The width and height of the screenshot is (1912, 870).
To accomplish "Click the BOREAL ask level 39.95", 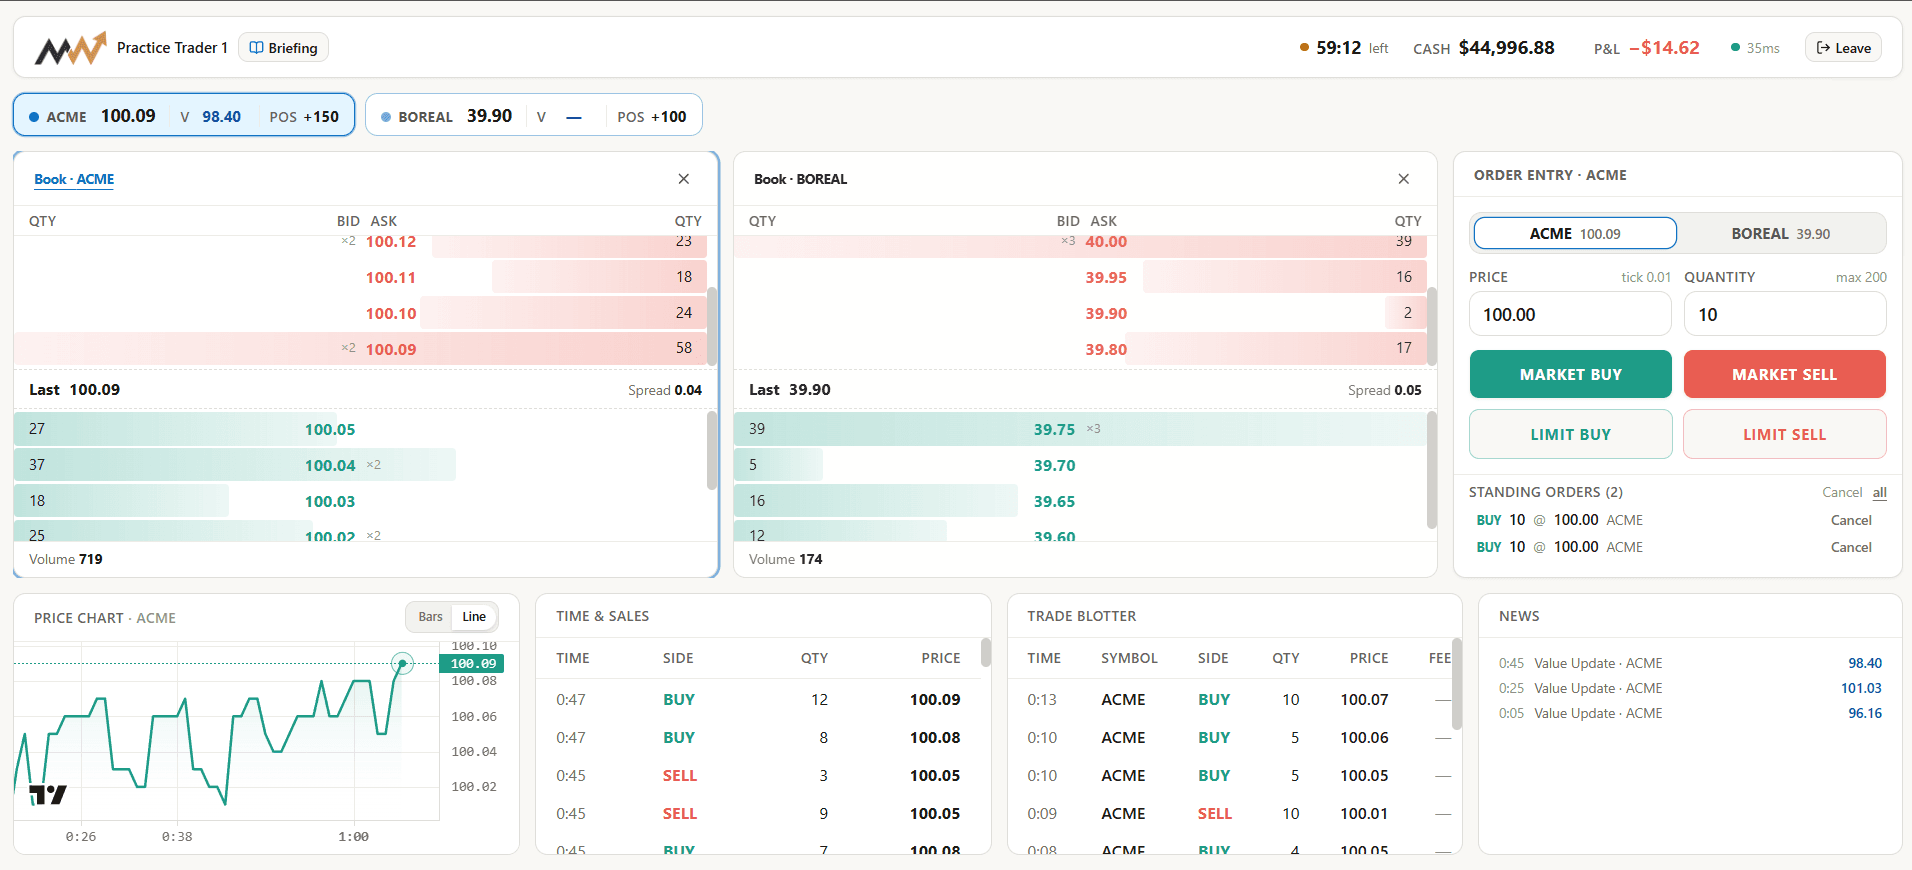I will coord(1080,277).
